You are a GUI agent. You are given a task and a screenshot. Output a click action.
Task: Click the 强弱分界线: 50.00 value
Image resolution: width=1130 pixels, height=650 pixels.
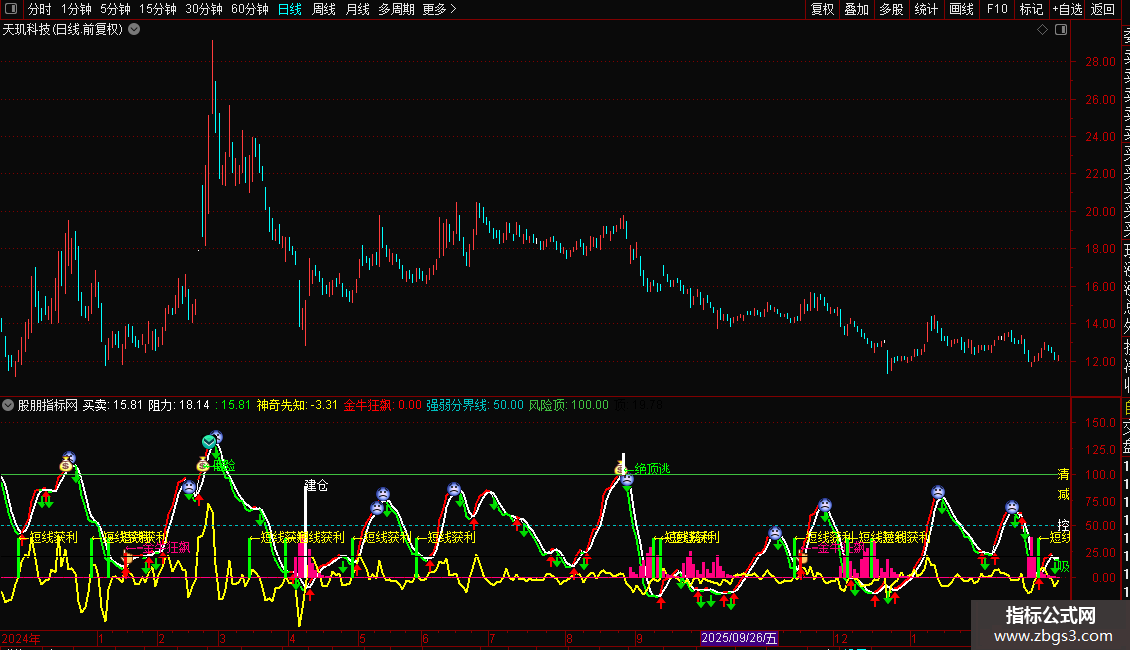click(475, 405)
